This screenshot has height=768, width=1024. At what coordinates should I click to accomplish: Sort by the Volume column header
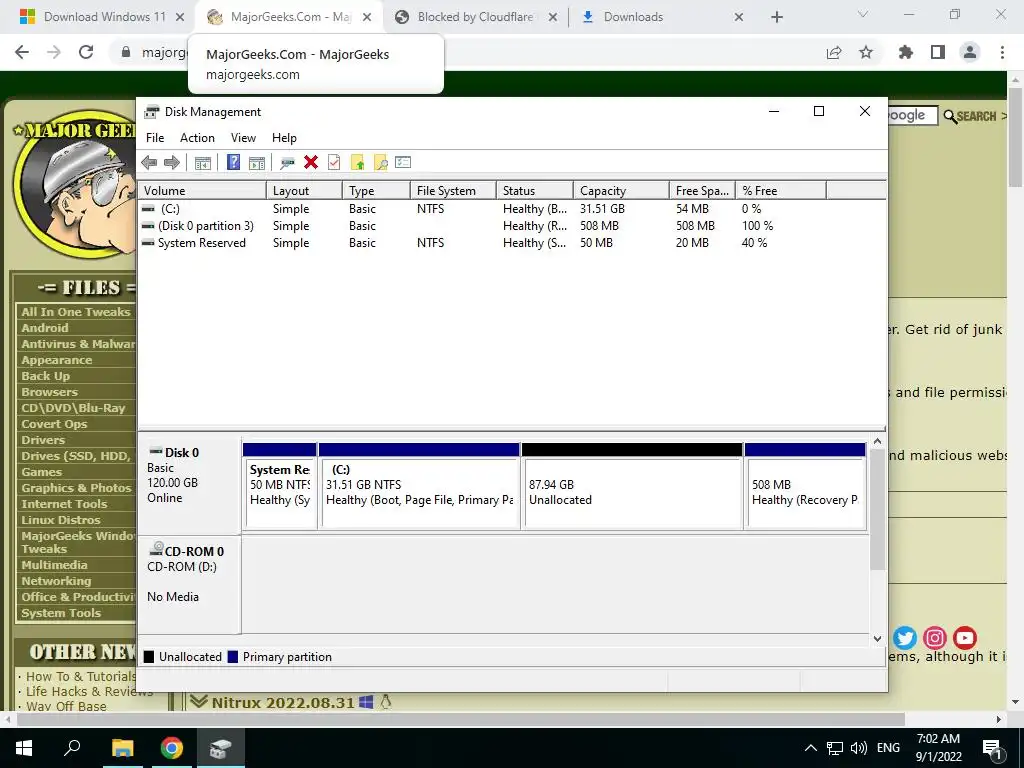pyautogui.click(x=202, y=191)
